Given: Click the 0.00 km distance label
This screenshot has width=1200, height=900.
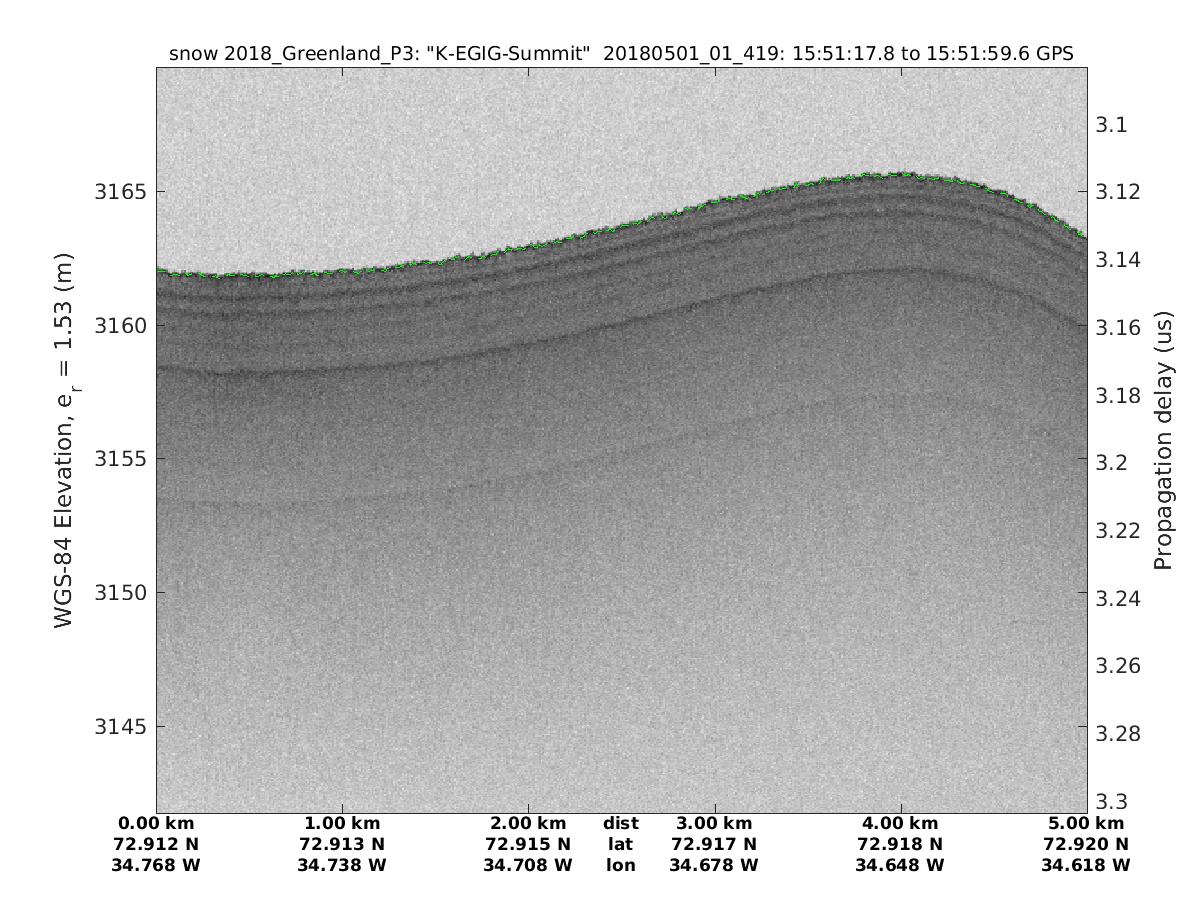Looking at the screenshot, I should pyautogui.click(x=157, y=824).
